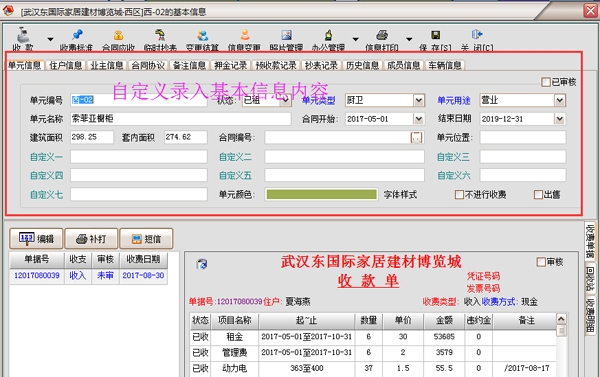Click scroll-up arrow of receipt table

pos(561,318)
